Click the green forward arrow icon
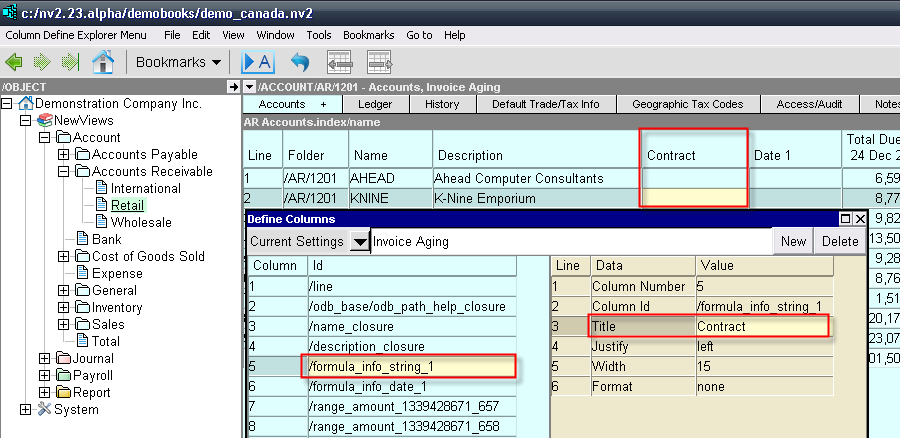The width and height of the screenshot is (900, 438). coord(41,61)
